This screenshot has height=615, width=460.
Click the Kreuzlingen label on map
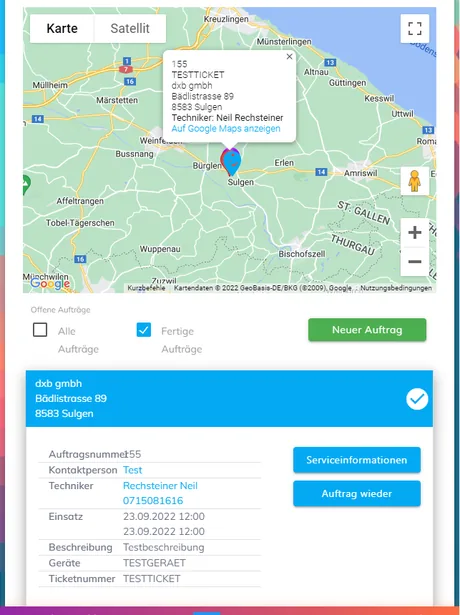pos(226,19)
